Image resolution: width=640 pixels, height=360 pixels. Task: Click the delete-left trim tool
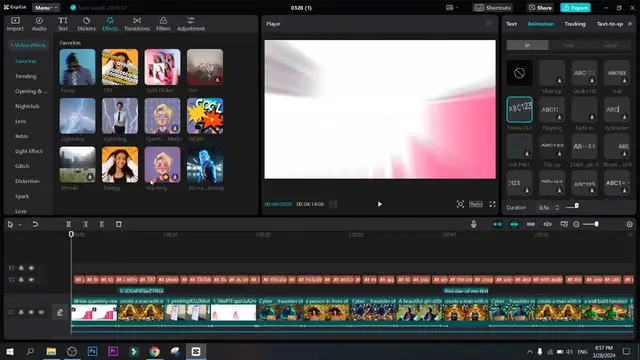pyautogui.click(x=85, y=224)
